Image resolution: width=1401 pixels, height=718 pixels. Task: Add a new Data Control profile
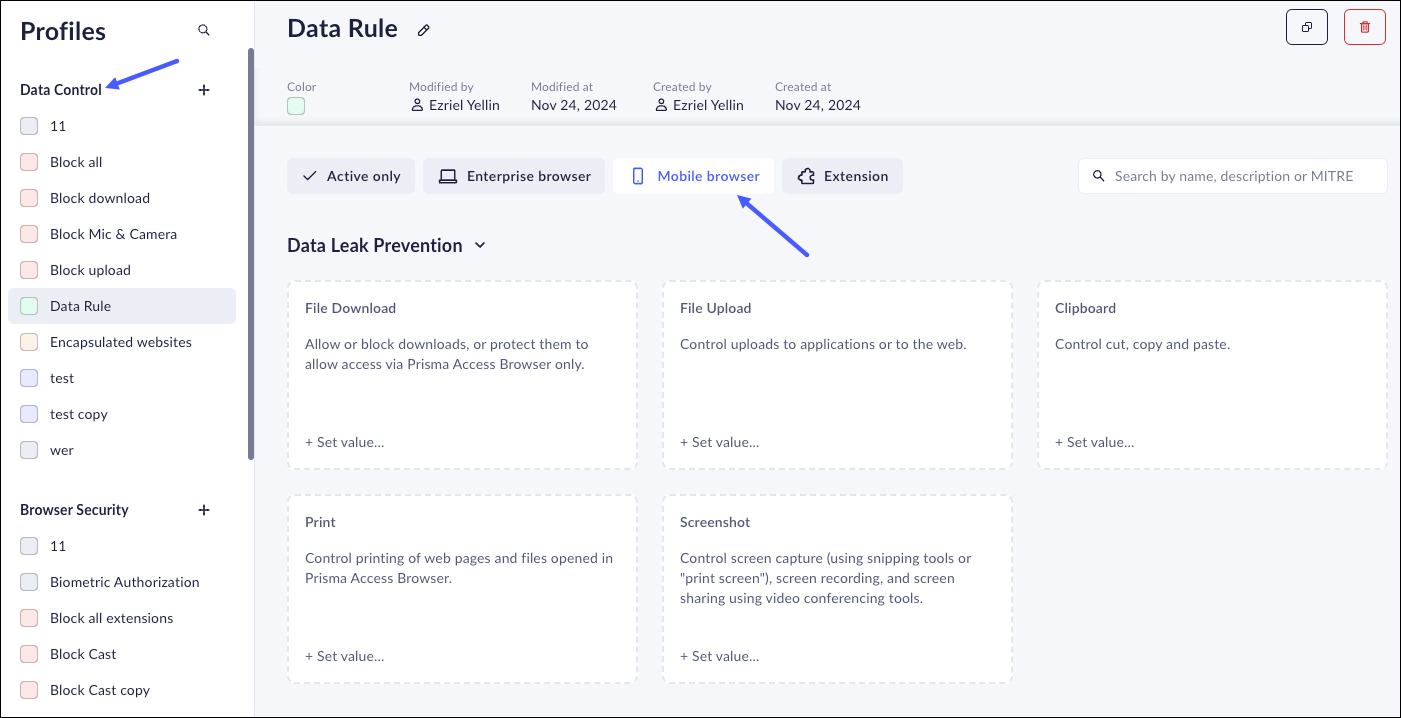[x=204, y=90]
